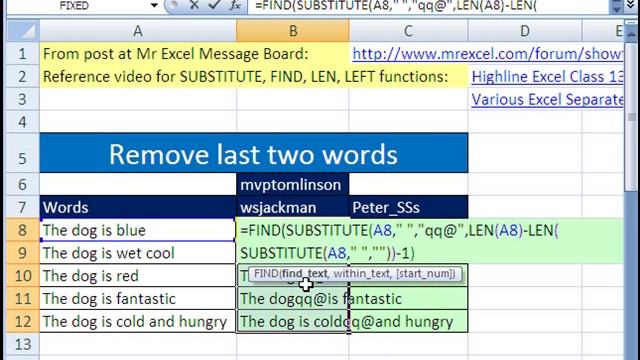Select column D header
The height and width of the screenshot is (360, 640).
[525, 31]
